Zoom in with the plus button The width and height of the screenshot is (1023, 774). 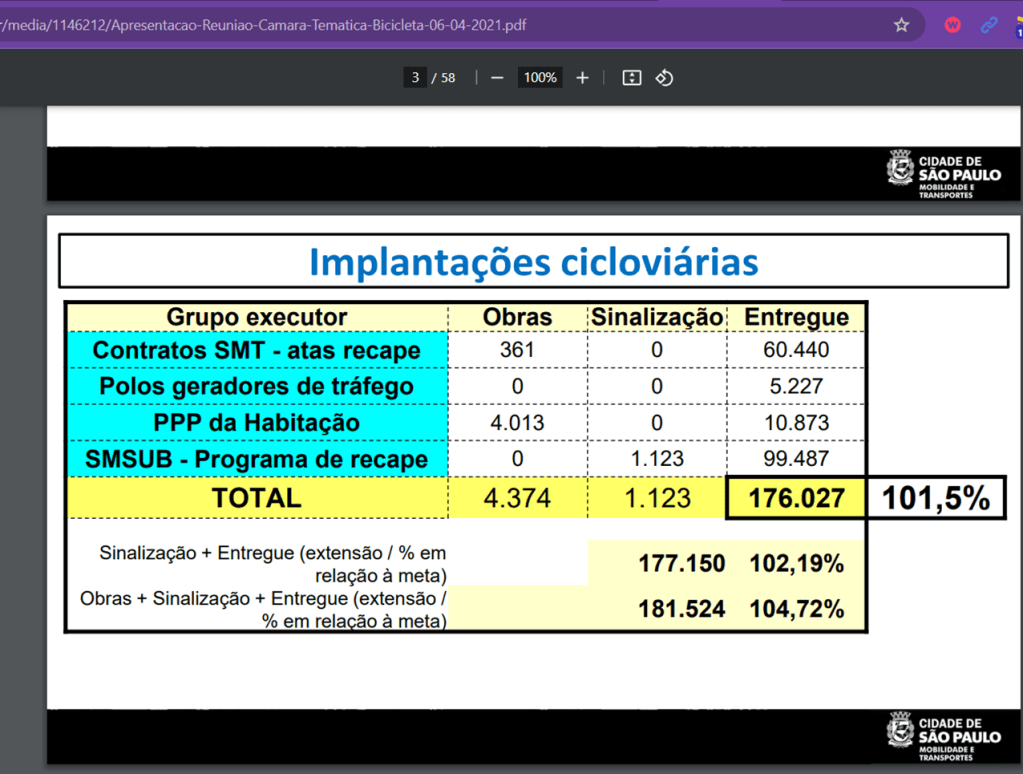click(x=583, y=78)
